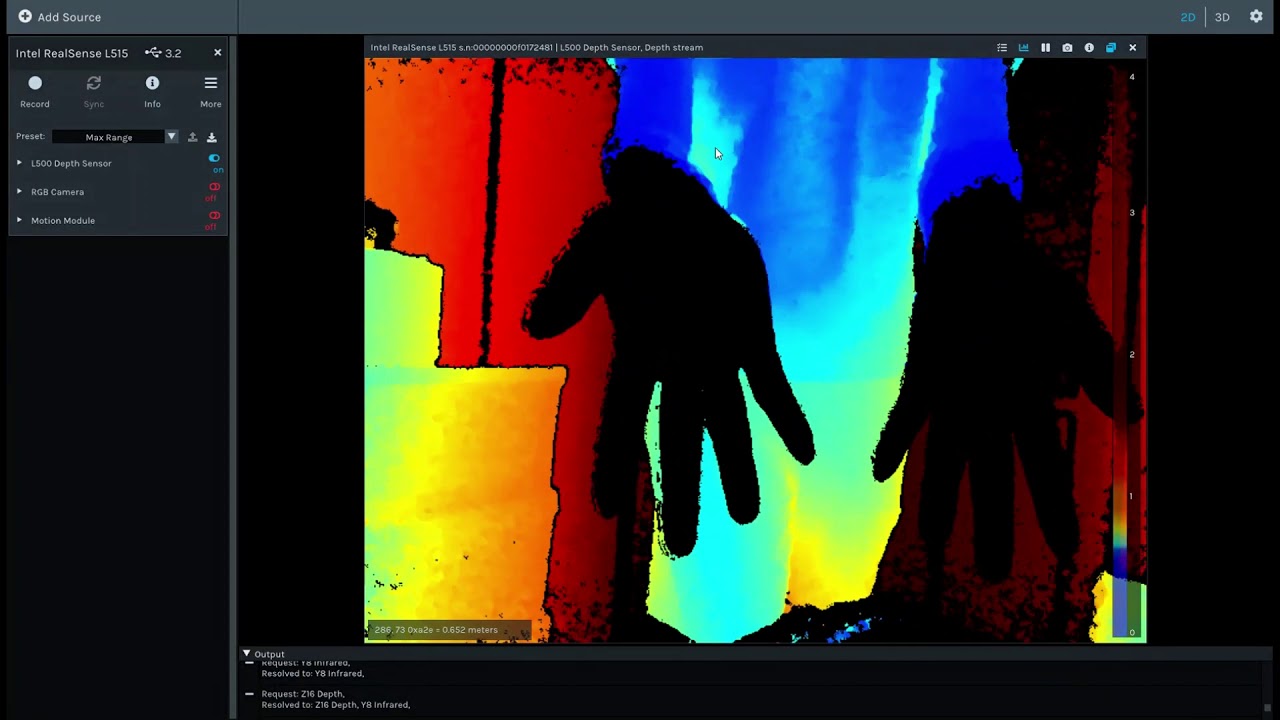Switch to 3D view
This screenshot has height=720, width=1280.
click(x=1222, y=17)
